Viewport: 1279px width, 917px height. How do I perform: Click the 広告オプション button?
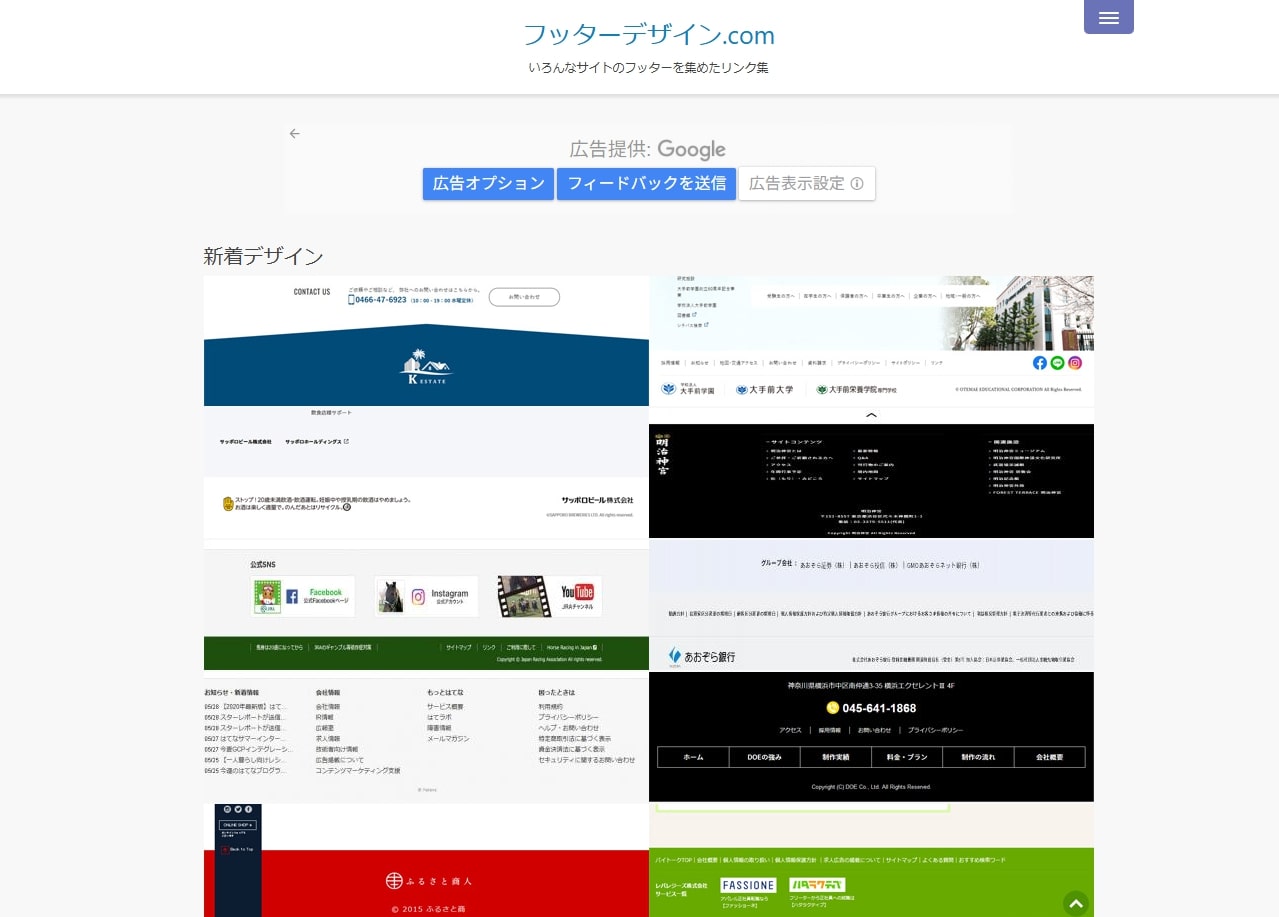click(488, 183)
